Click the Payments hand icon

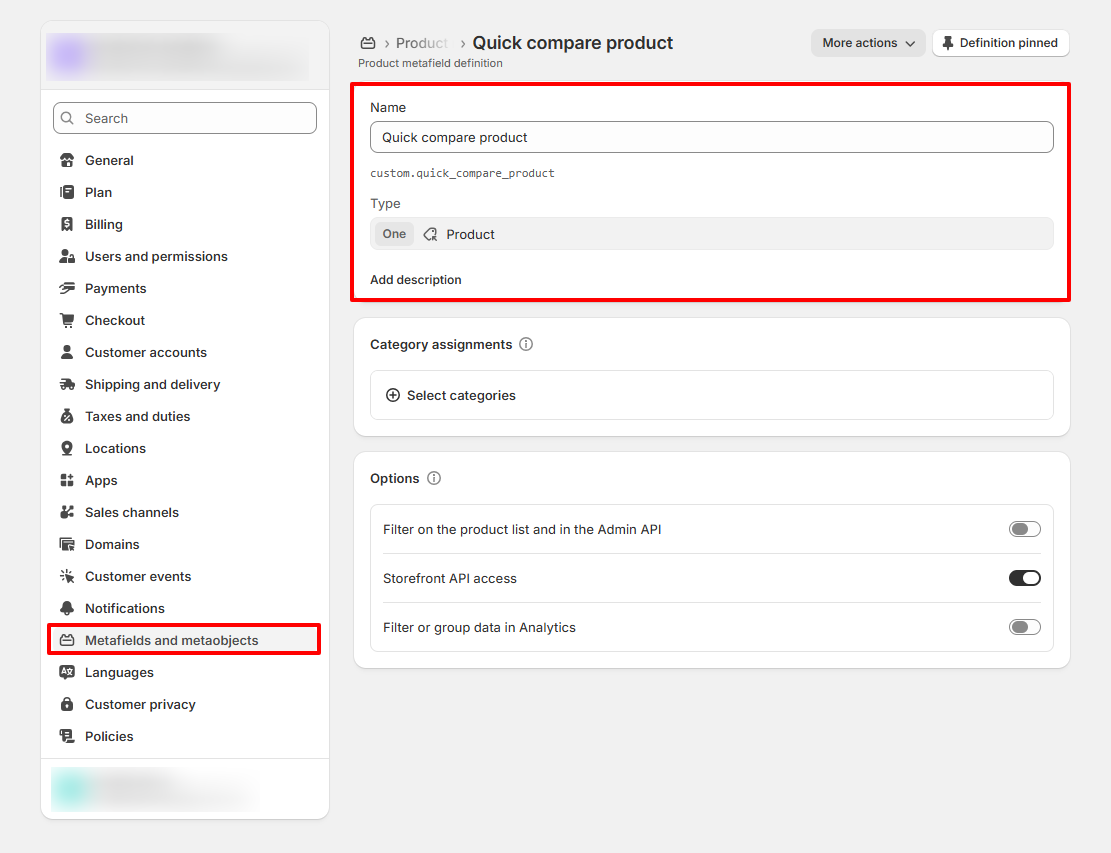67,288
